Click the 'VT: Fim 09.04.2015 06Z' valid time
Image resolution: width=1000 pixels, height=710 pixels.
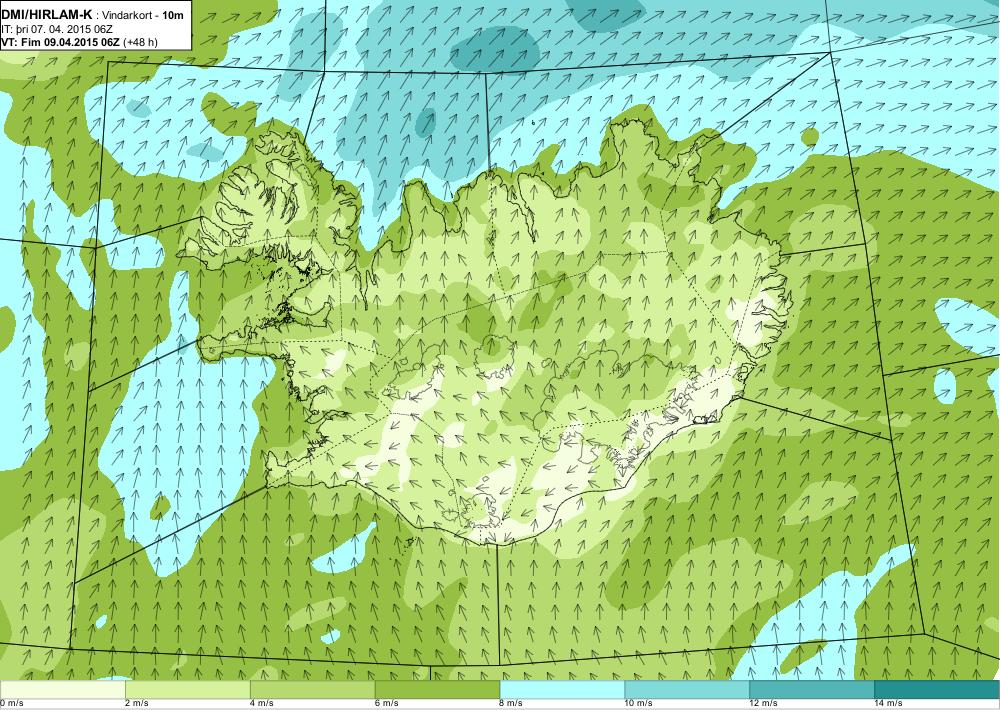click(61, 42)
